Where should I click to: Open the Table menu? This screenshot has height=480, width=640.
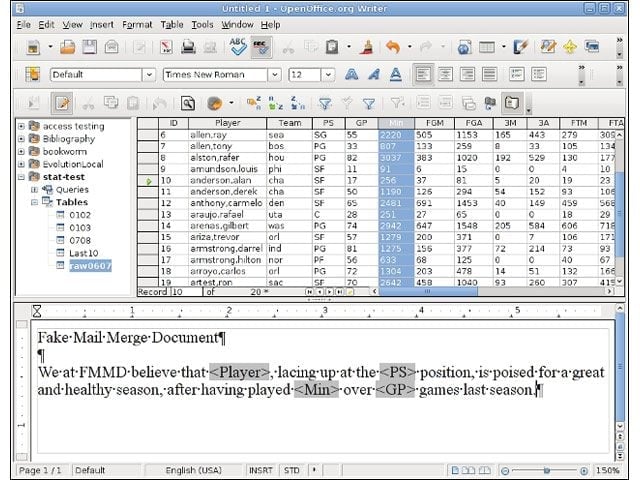[172, 25]
